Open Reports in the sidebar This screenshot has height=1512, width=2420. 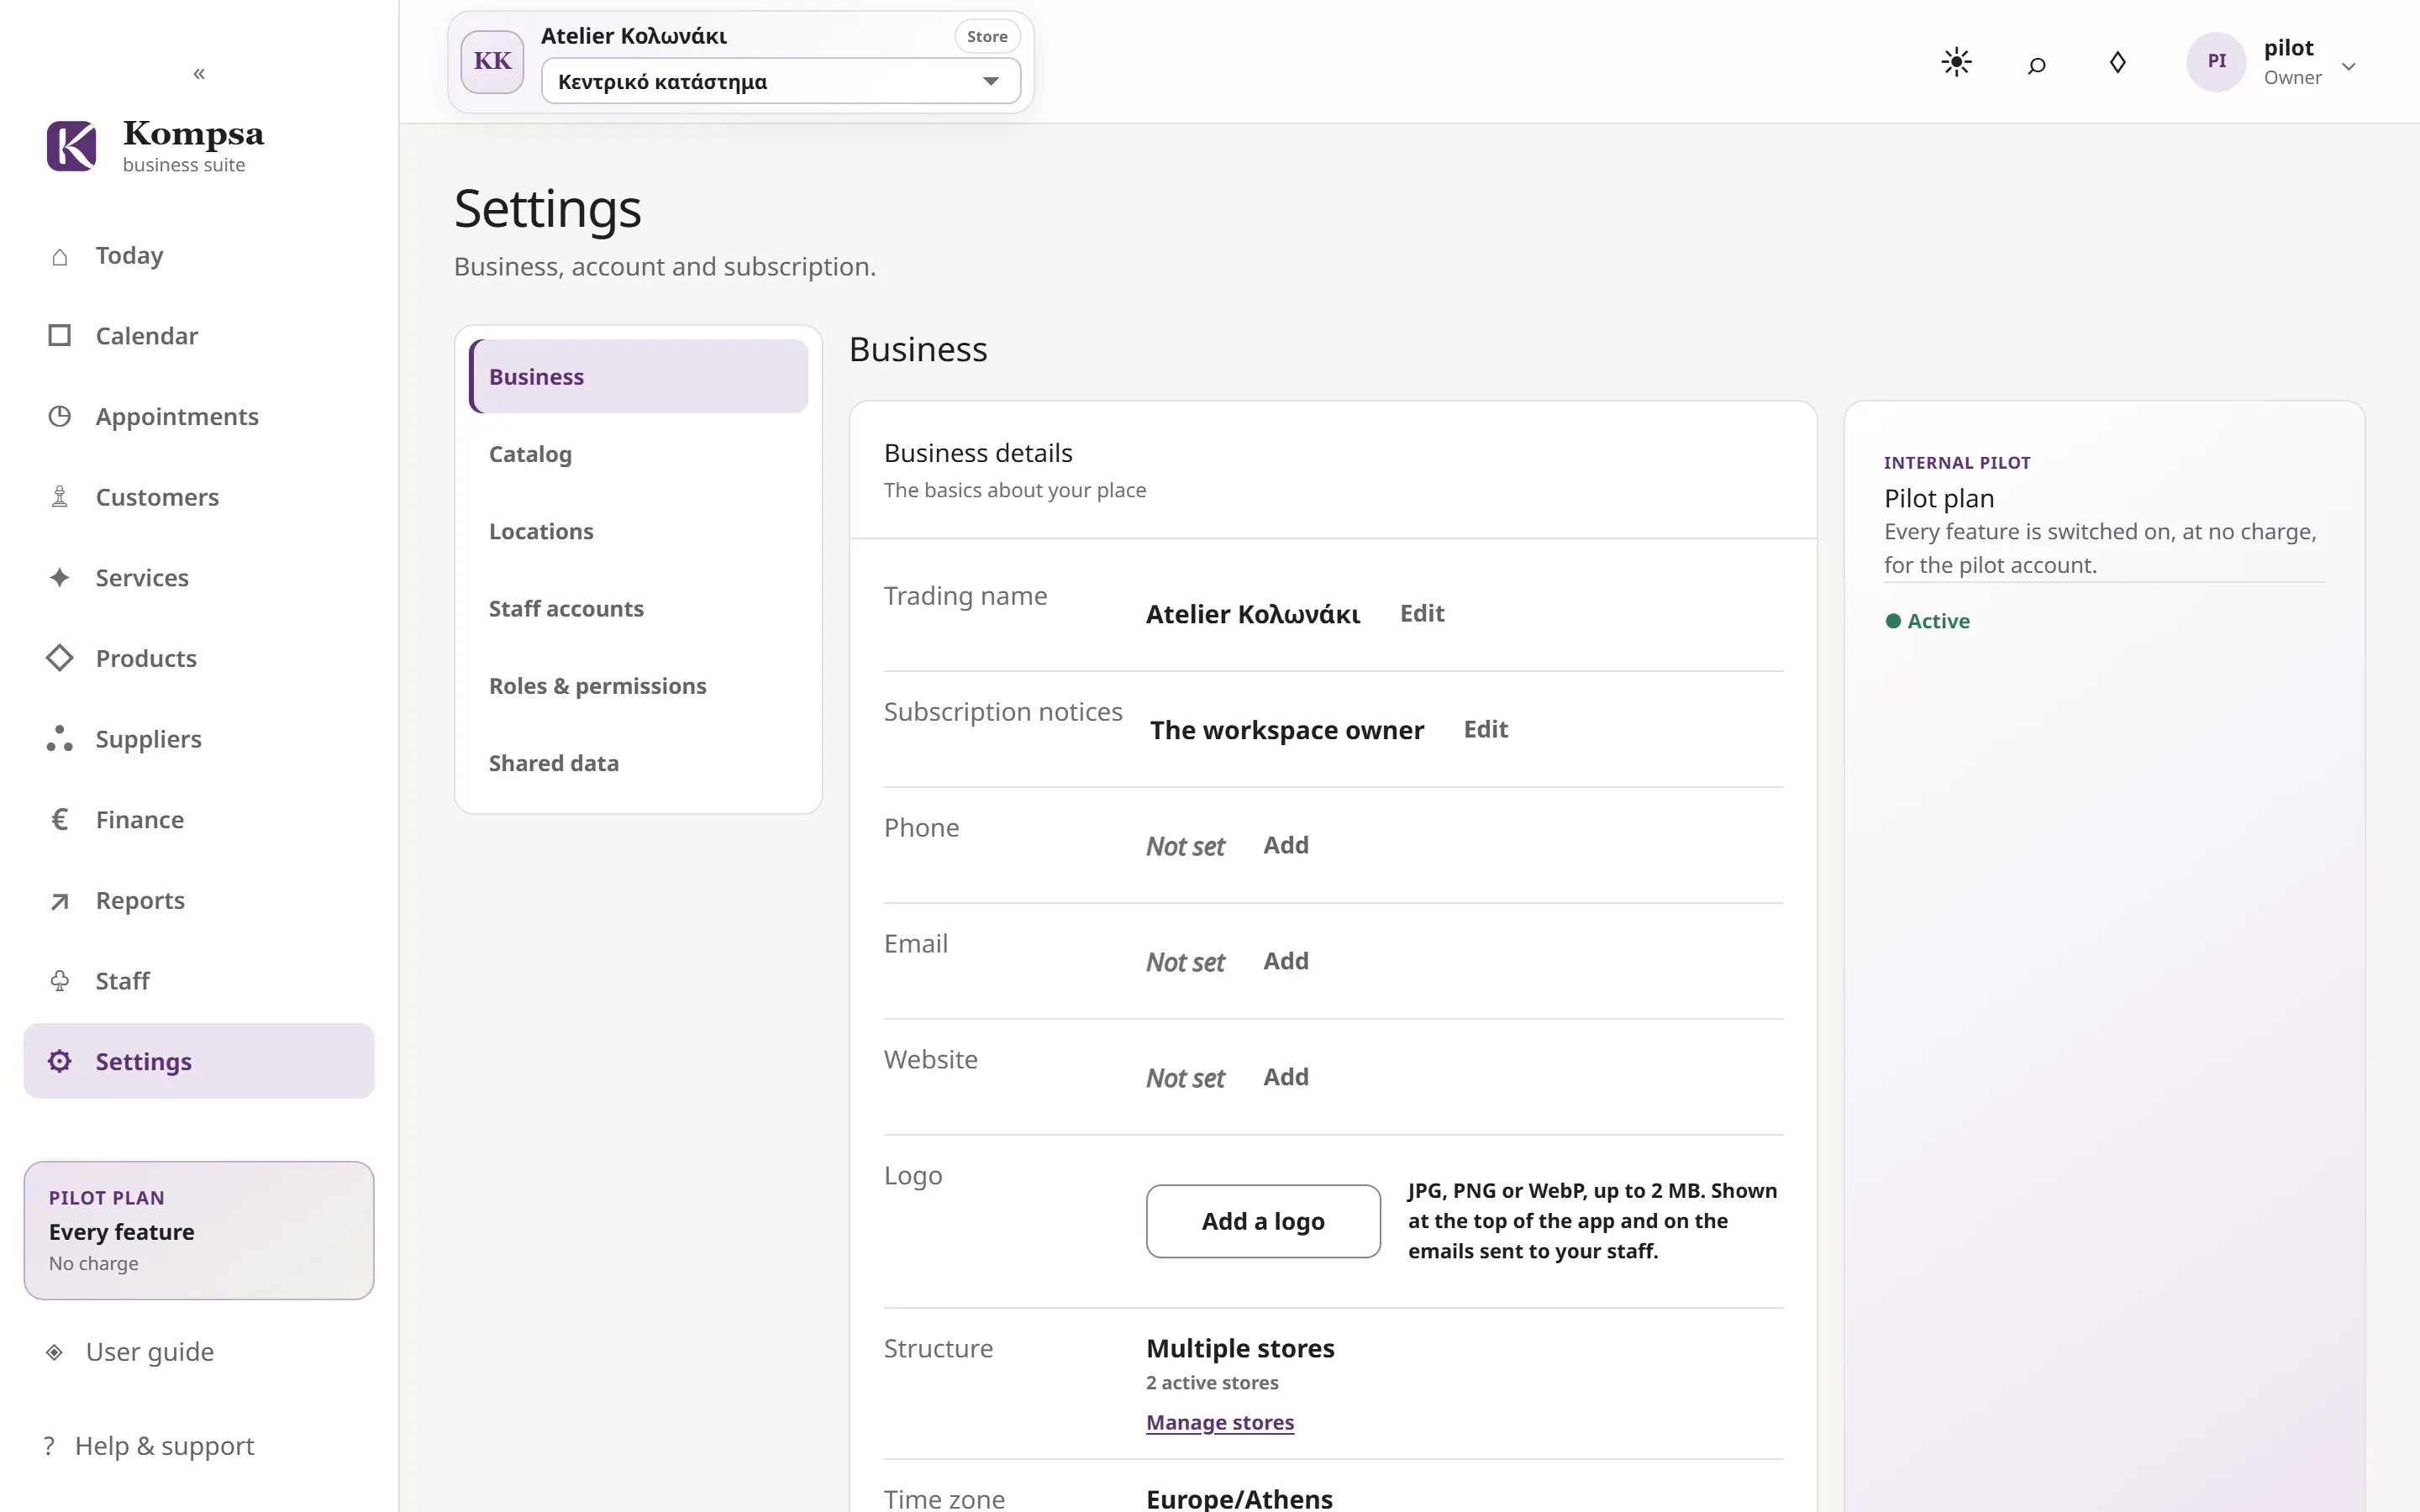[x=199, y=901]
